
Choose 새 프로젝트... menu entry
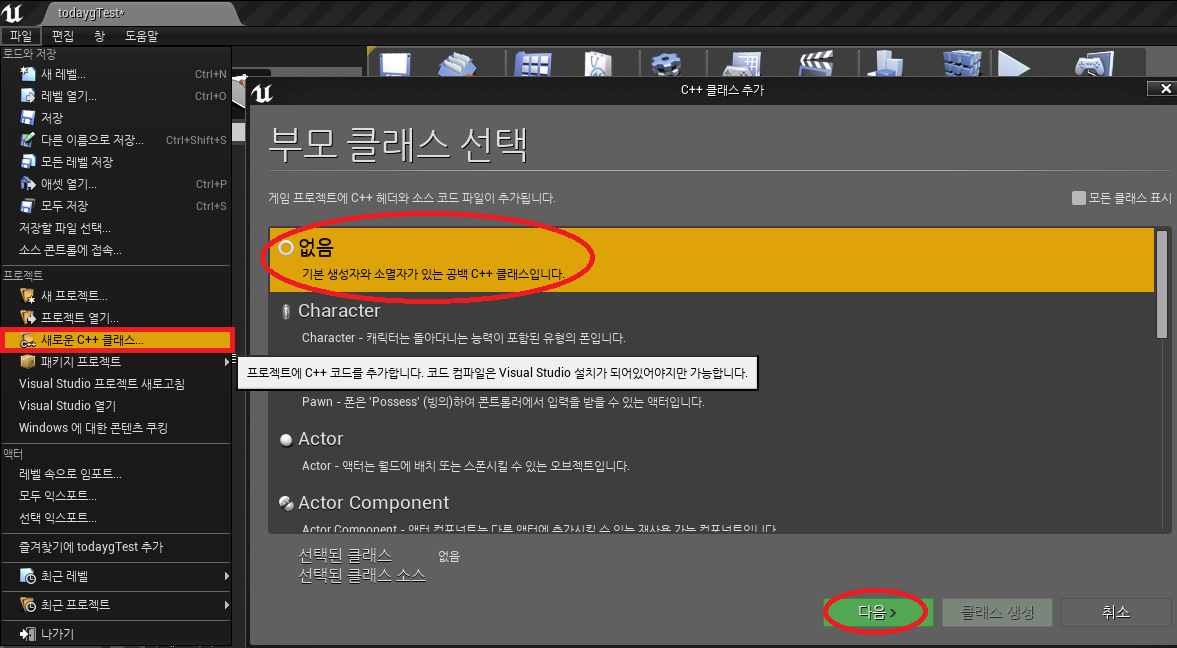(116, 296)
